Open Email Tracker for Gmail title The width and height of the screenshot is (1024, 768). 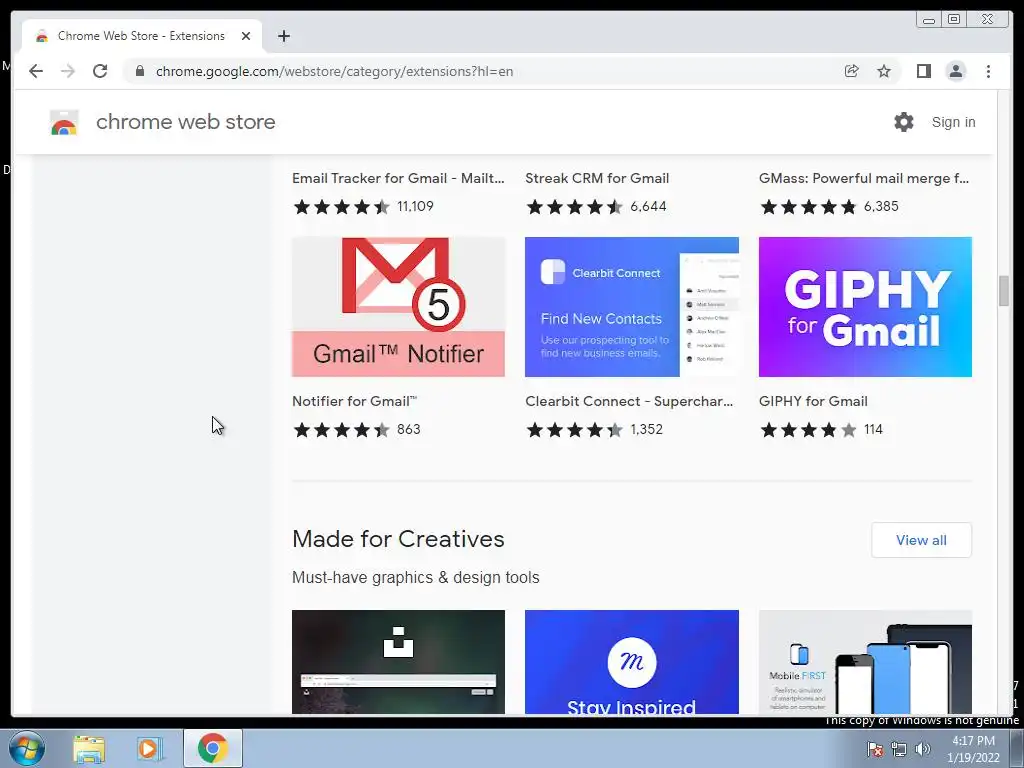pos(398,178)
